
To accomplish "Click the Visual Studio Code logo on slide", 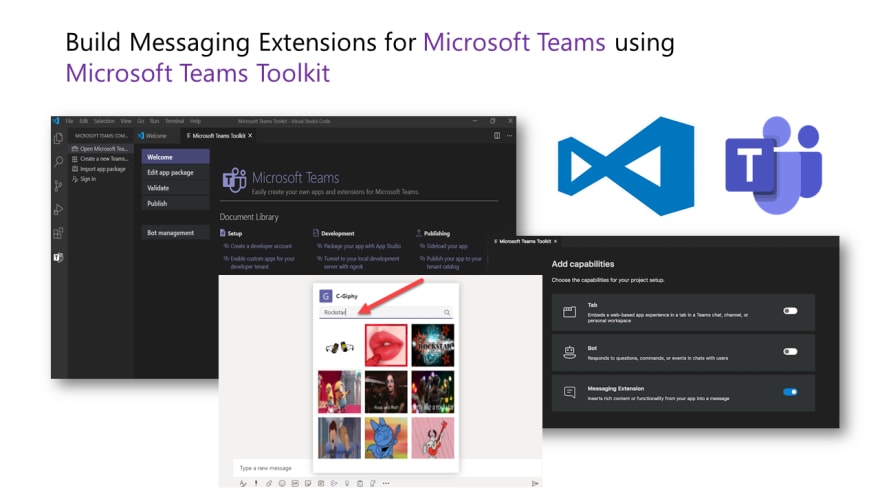I will point(626,166).
